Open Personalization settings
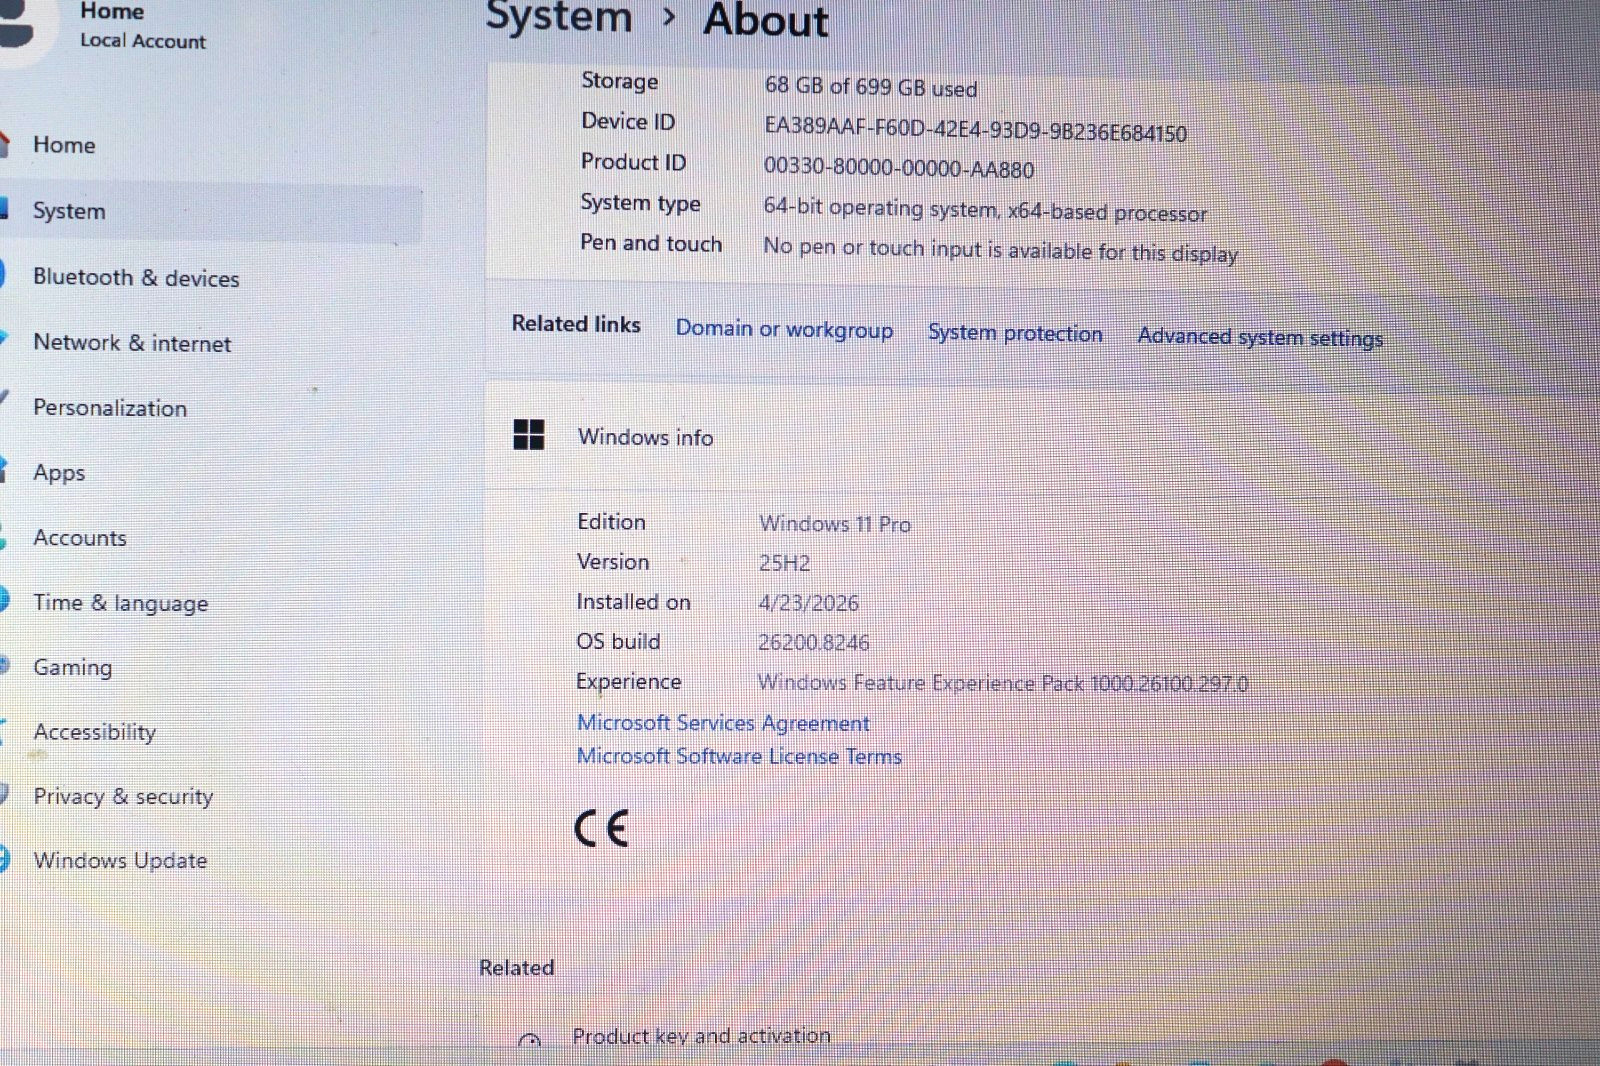Image resolution: width=1600 pixels, height=1066 pixels. tap(110, 408)
